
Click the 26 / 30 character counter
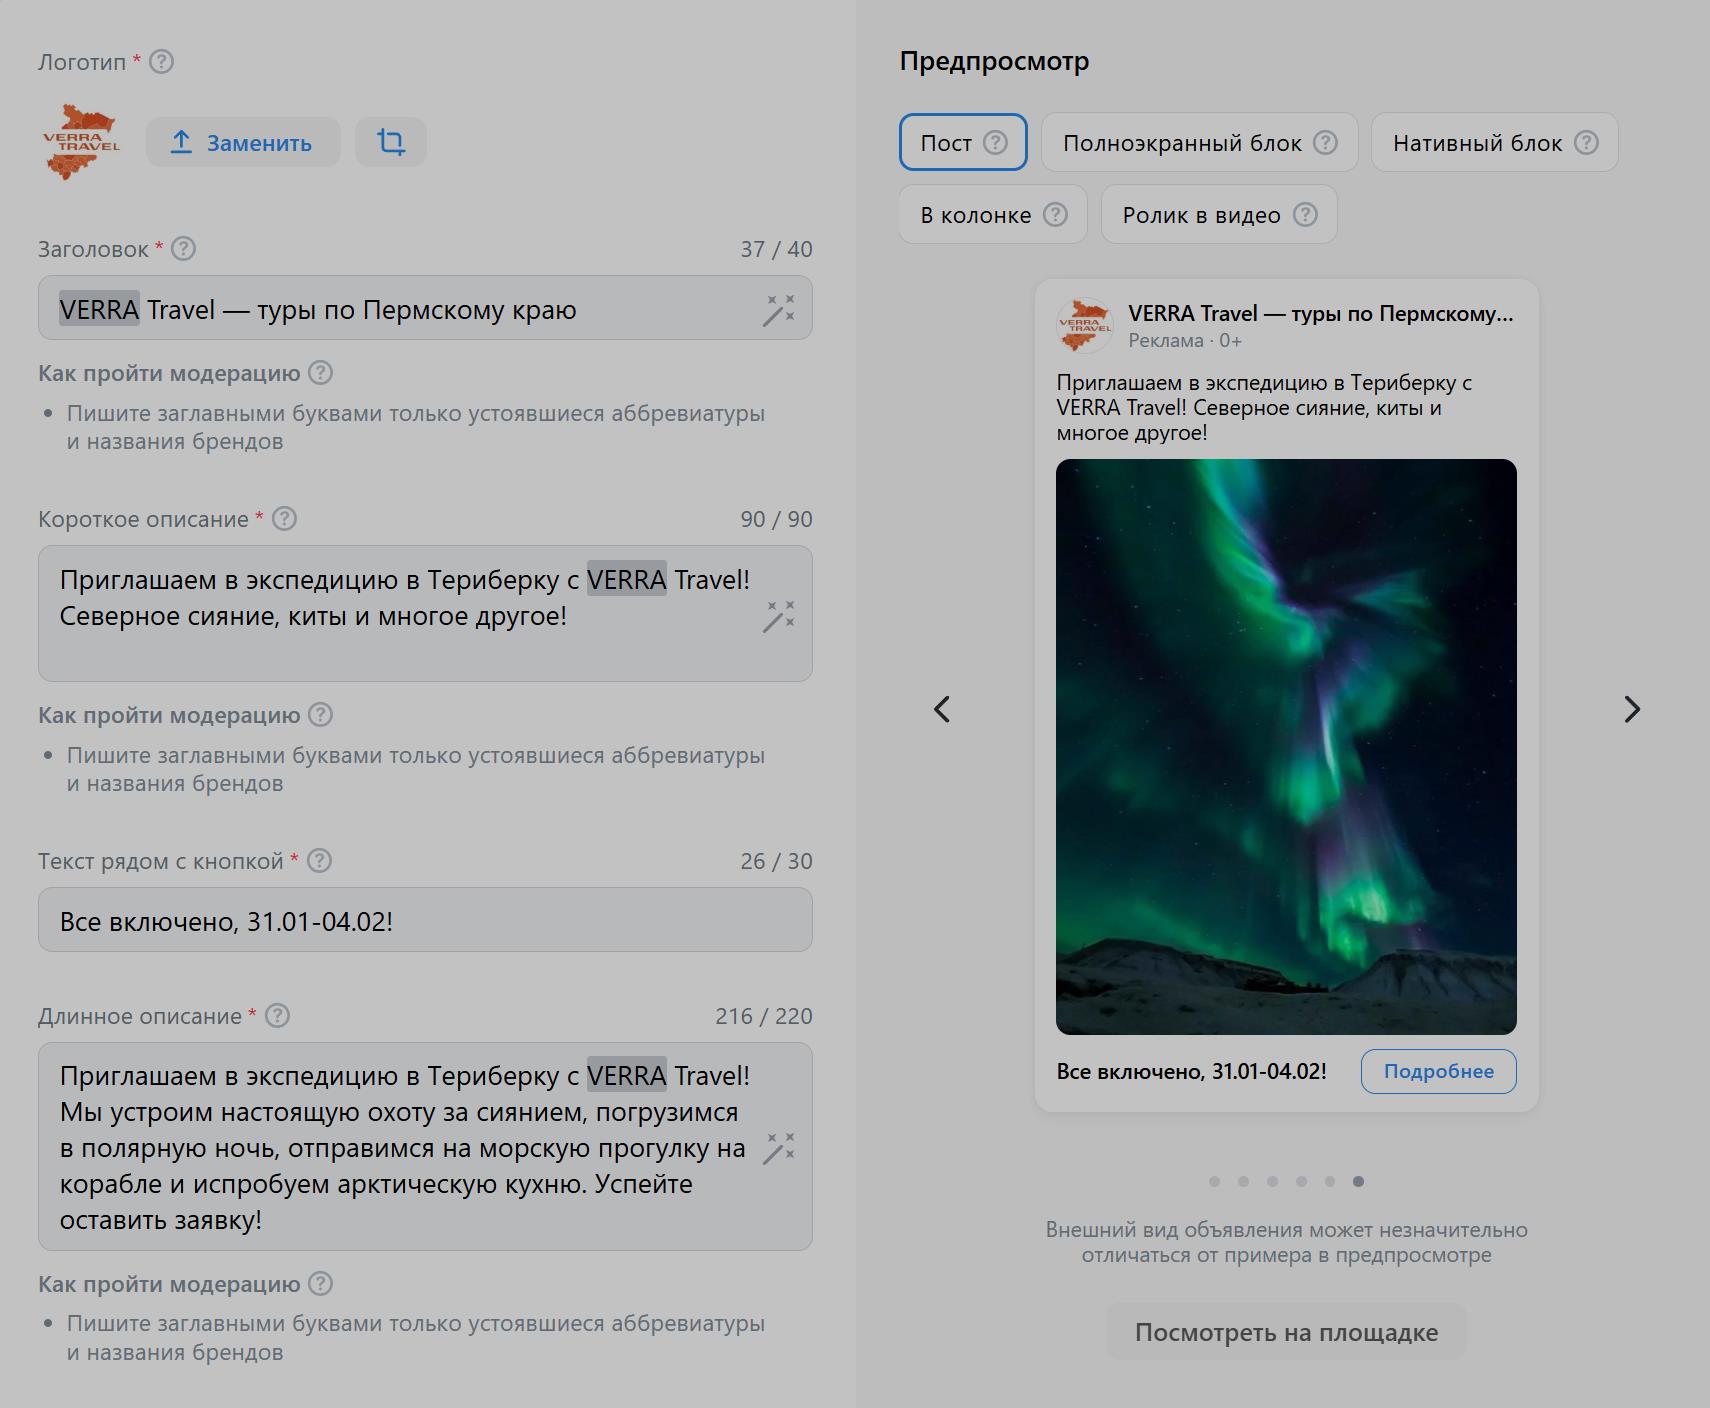776,861
